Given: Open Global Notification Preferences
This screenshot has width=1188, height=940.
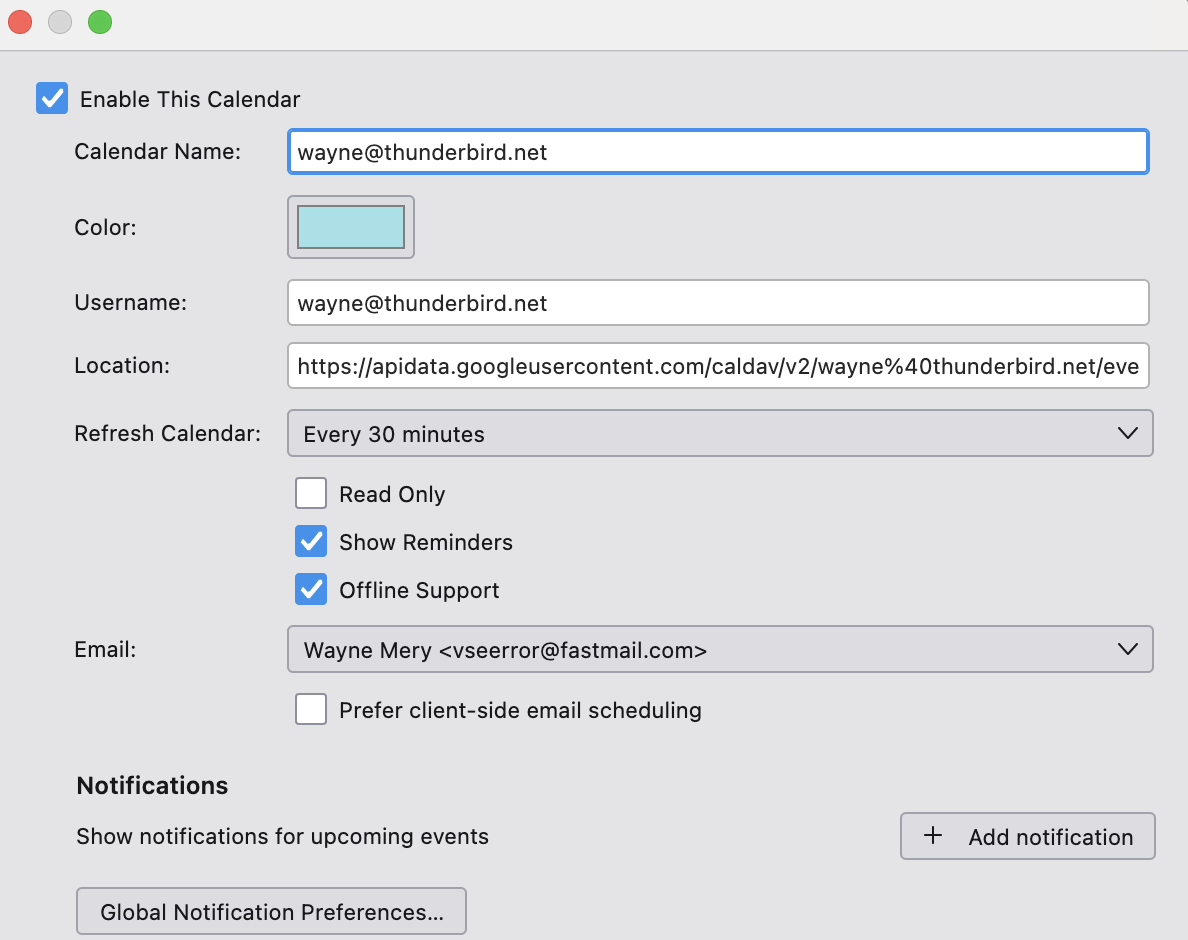Looking at the screenshot, I should 271,912.
